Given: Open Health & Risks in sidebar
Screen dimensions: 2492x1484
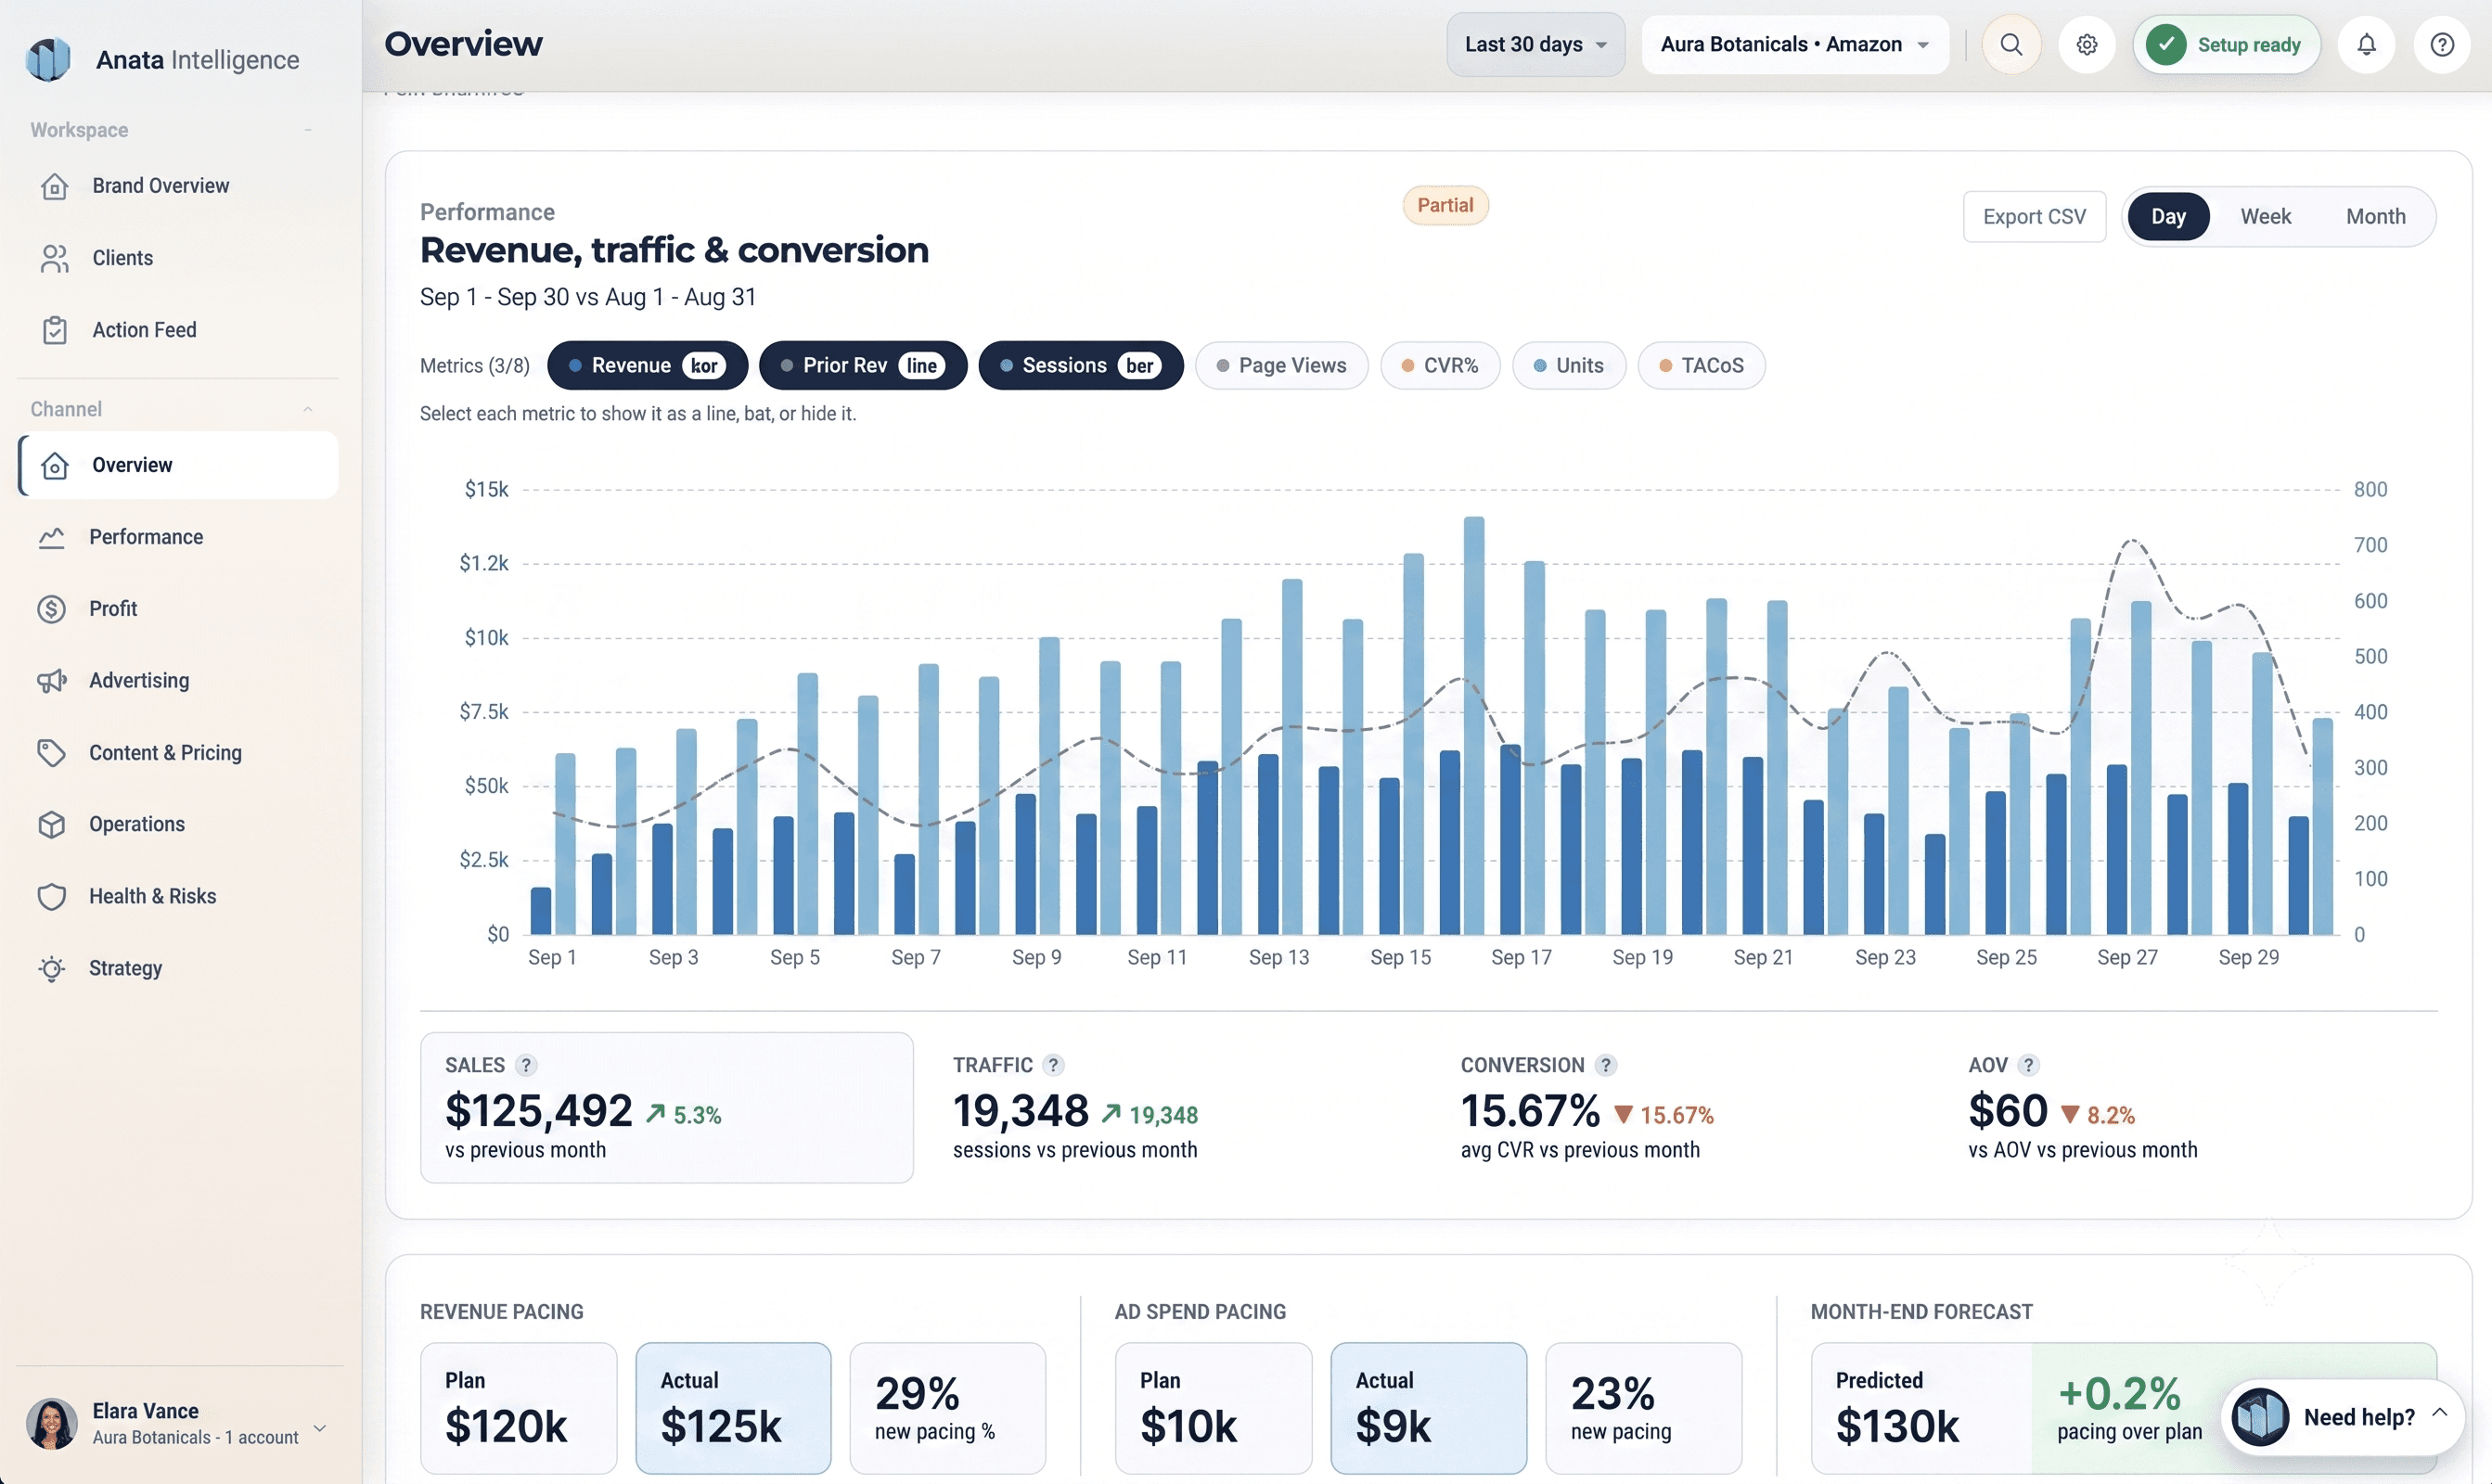Looking at the screenshot, I should click(x=178, y=896).
